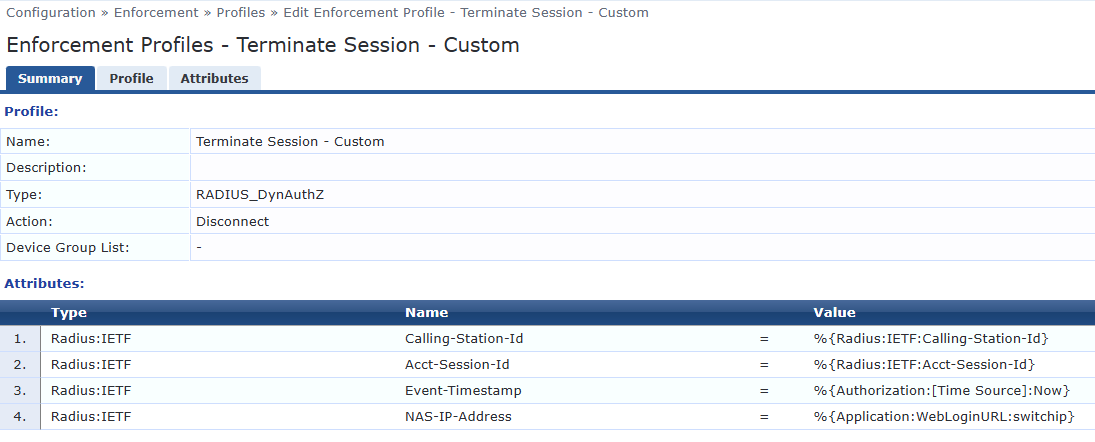Select row 4 NAS-IP-Address attribute

pos(458,416)
